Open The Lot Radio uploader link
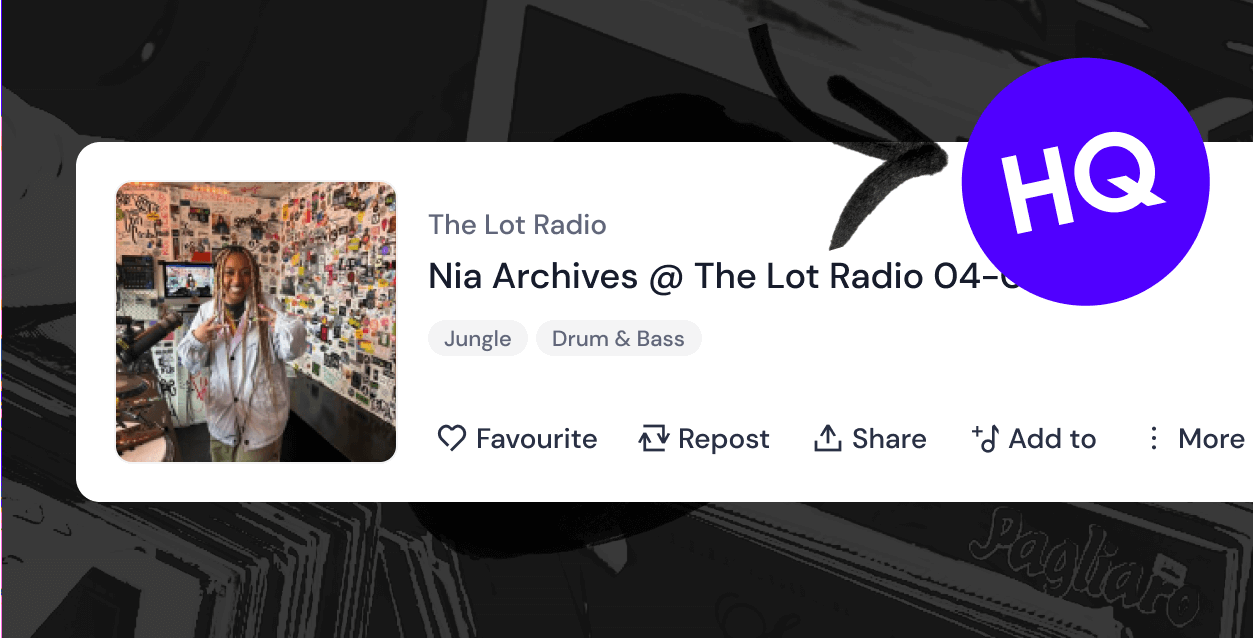 pyautogui.click(x=517, y=224)
